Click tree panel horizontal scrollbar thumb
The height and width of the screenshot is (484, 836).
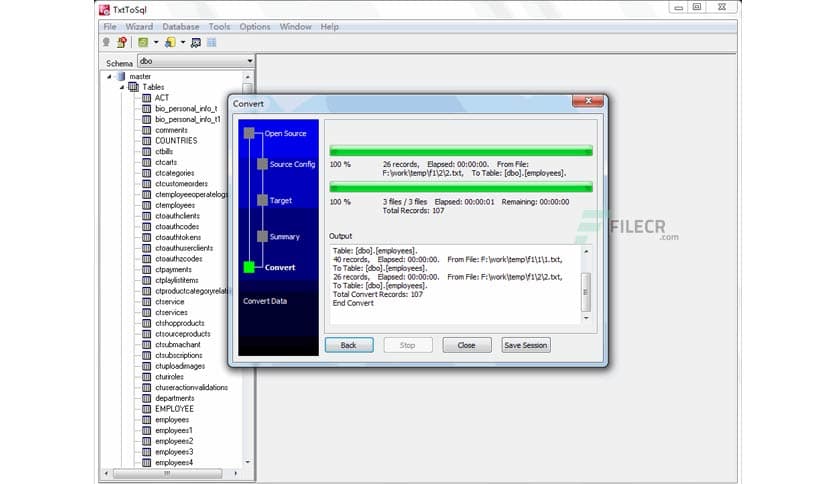(168, 473)
